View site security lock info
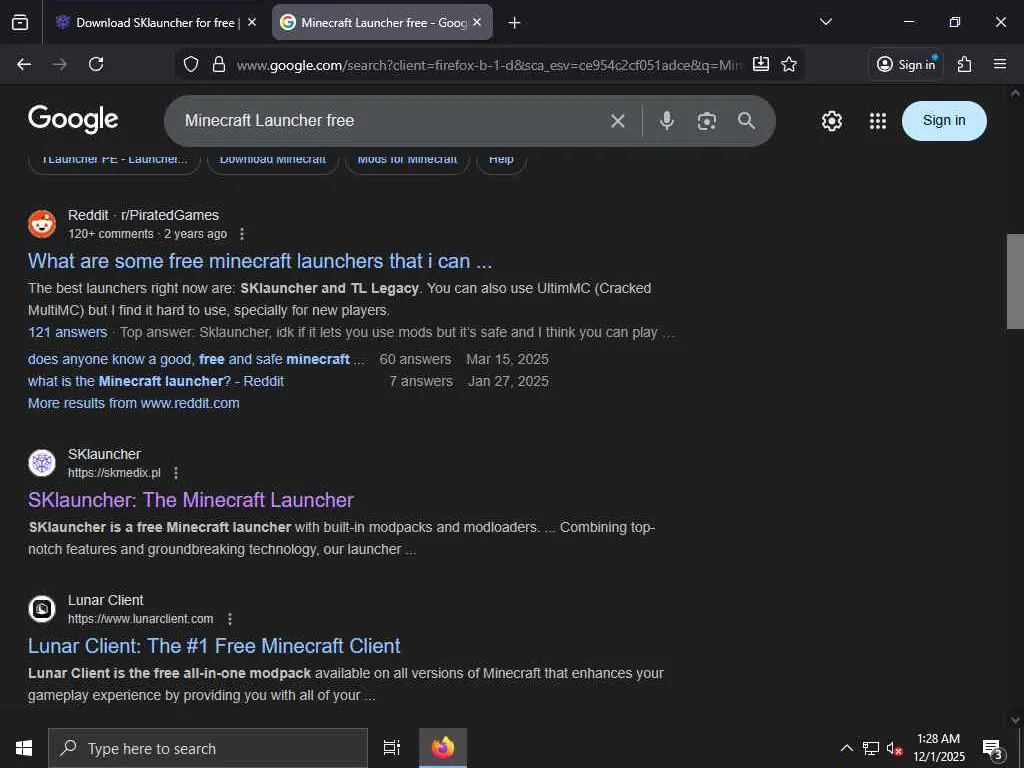The height and width of the screenshot is (768, 1024). [x=219, y=64]
